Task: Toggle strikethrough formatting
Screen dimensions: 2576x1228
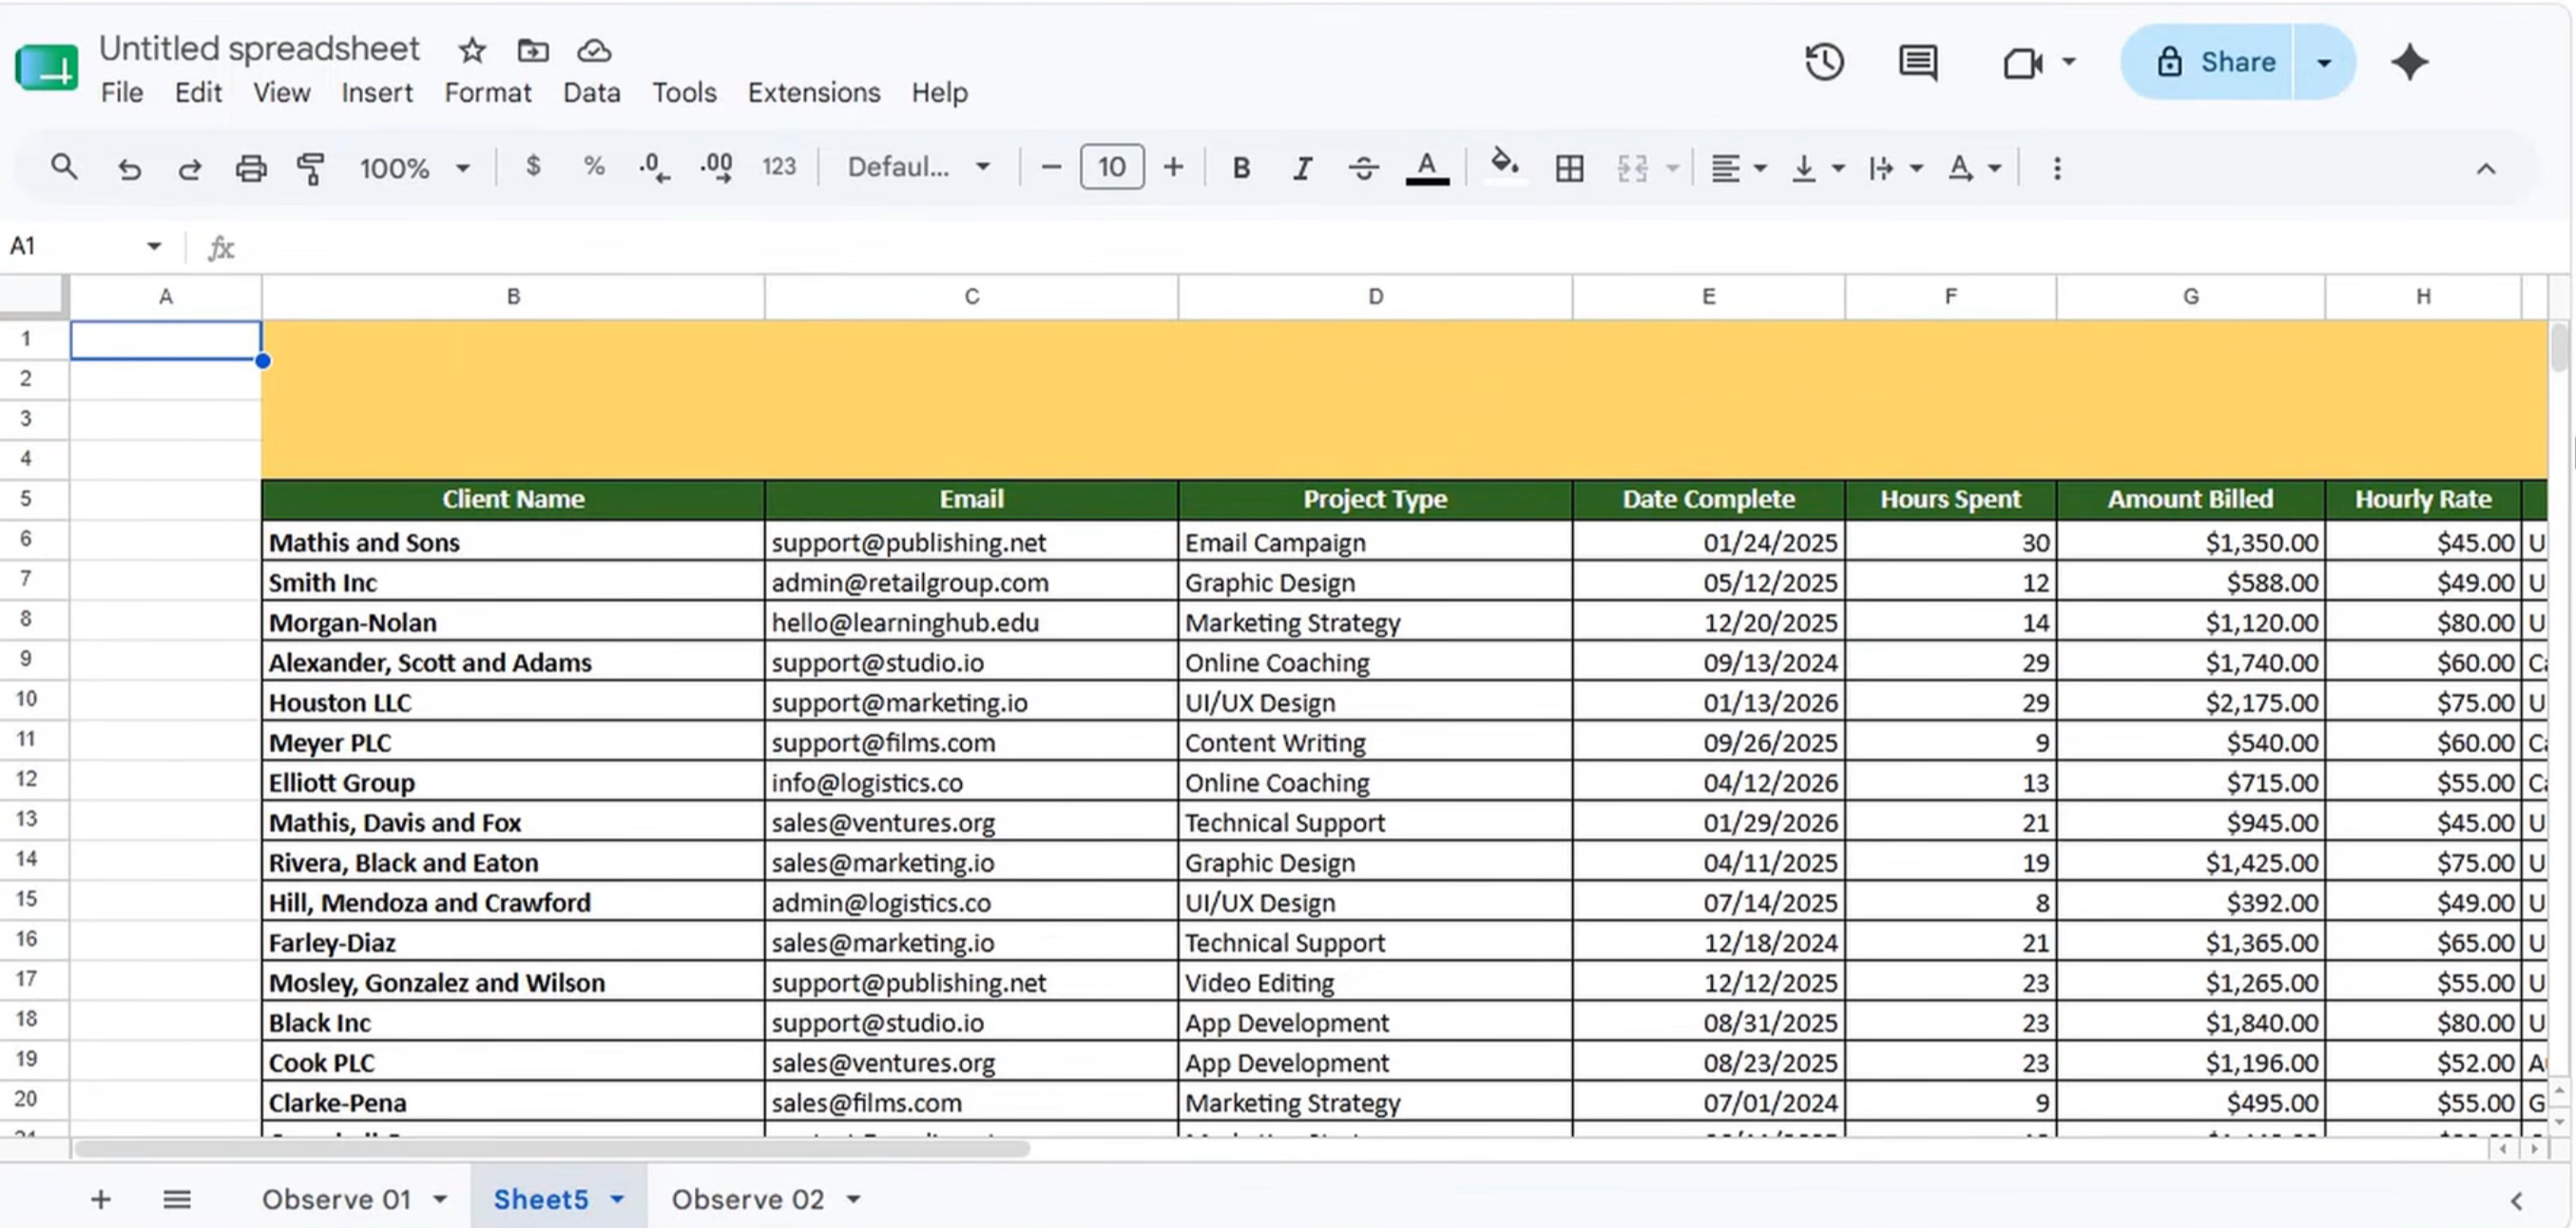Action: [1363, 168]
